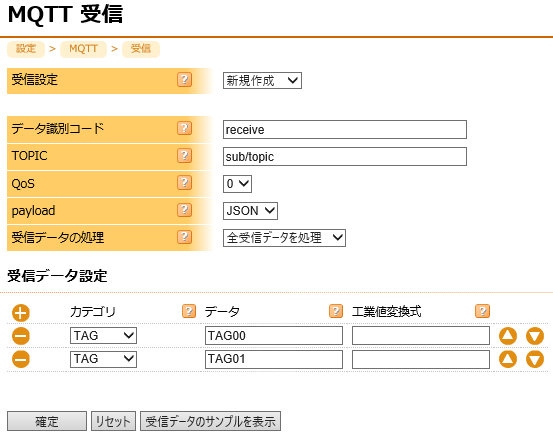Move the TAG01 row down
This screenshot has width=553, height=434.
point(535,359)
